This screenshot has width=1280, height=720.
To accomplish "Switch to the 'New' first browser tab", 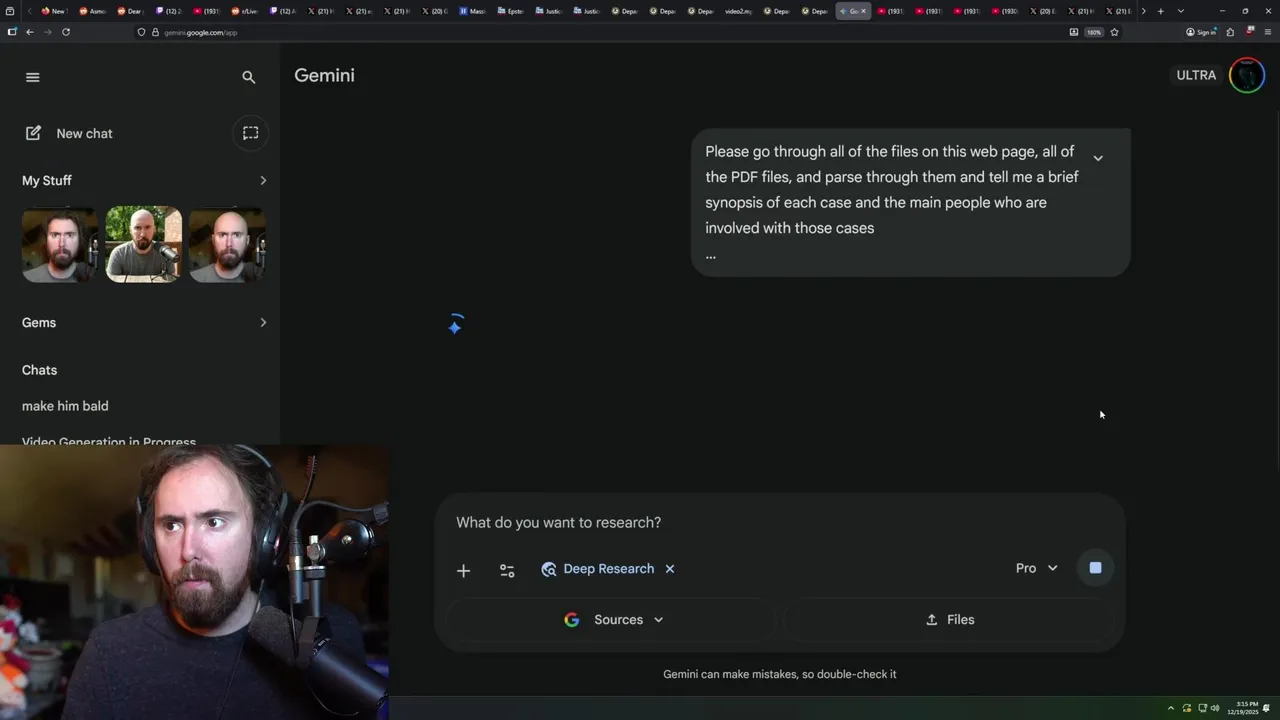I will (x=53, y=11).
